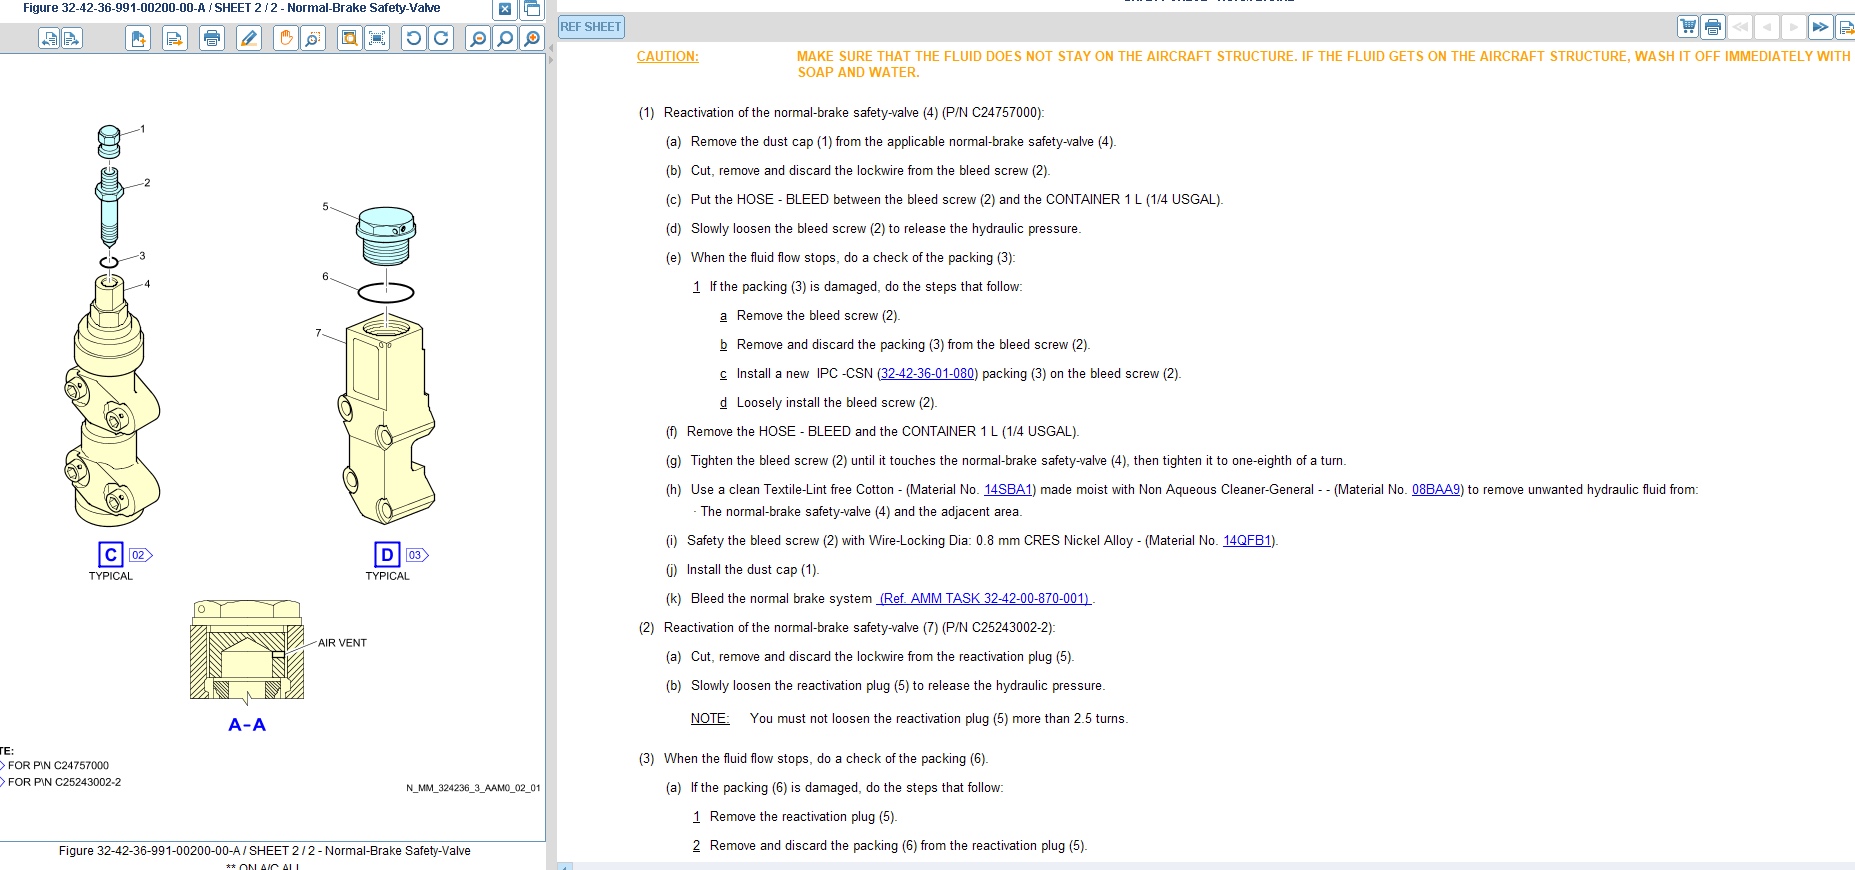Click the disabled rewind double arrow icon

[1741, 27]
